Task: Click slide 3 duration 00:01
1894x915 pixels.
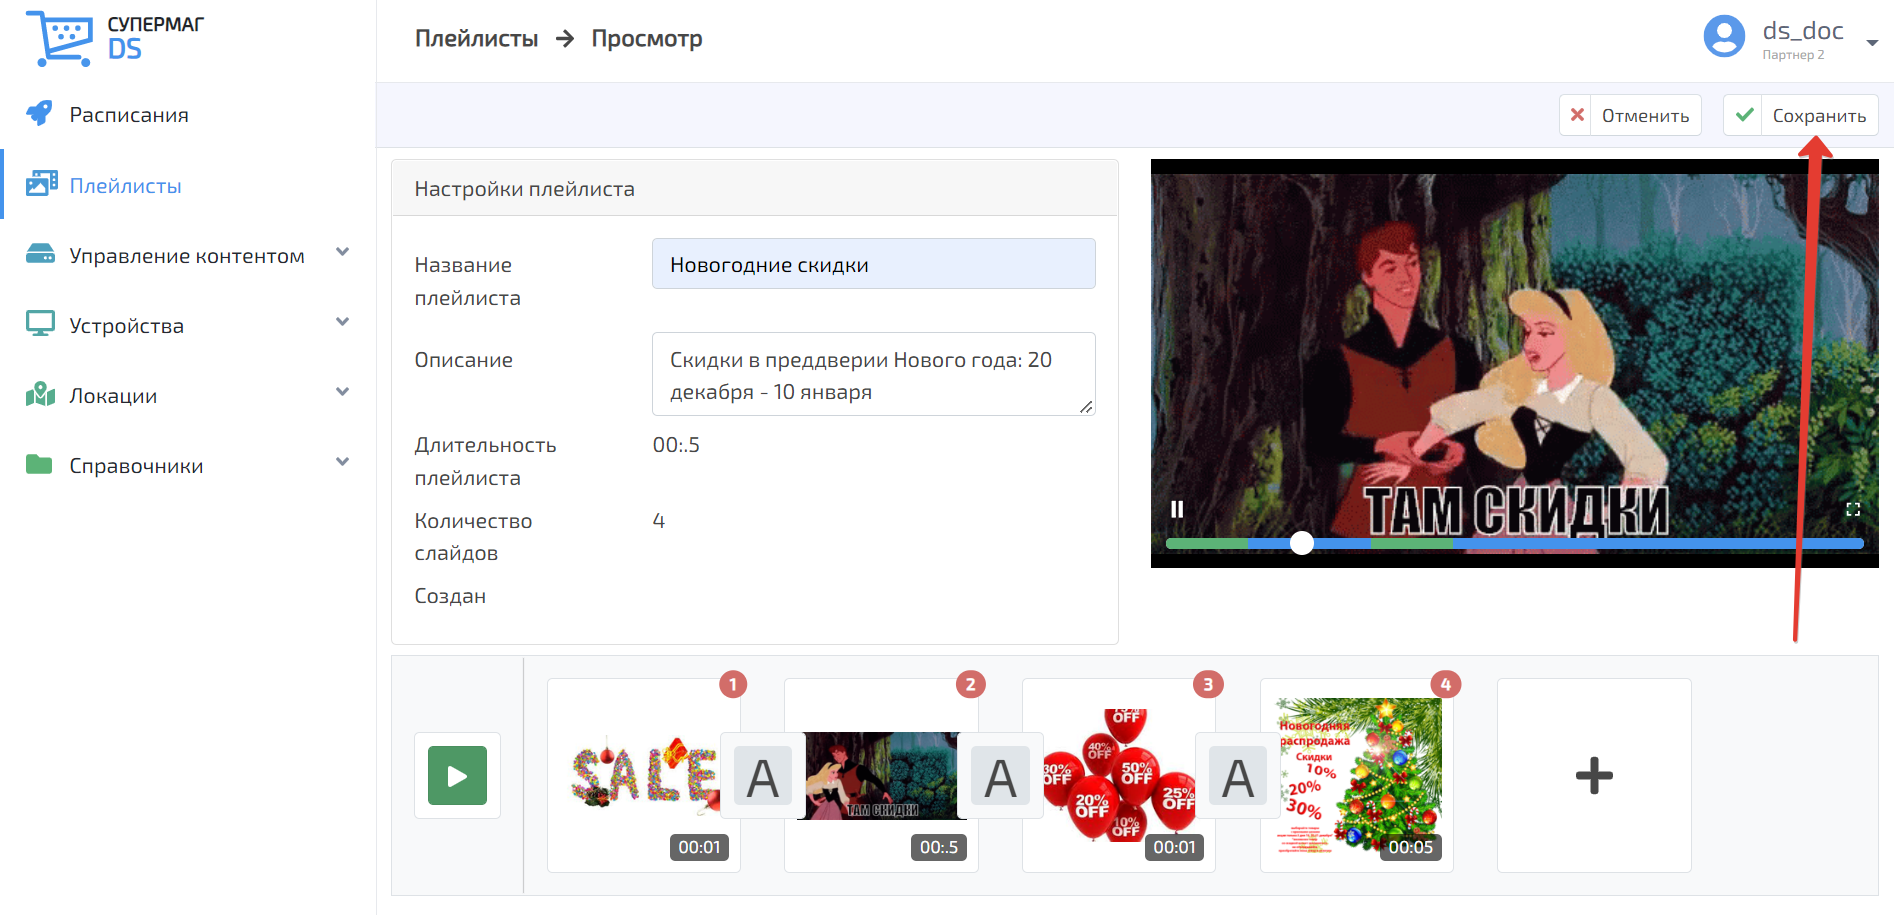Action: point(1174,847)
